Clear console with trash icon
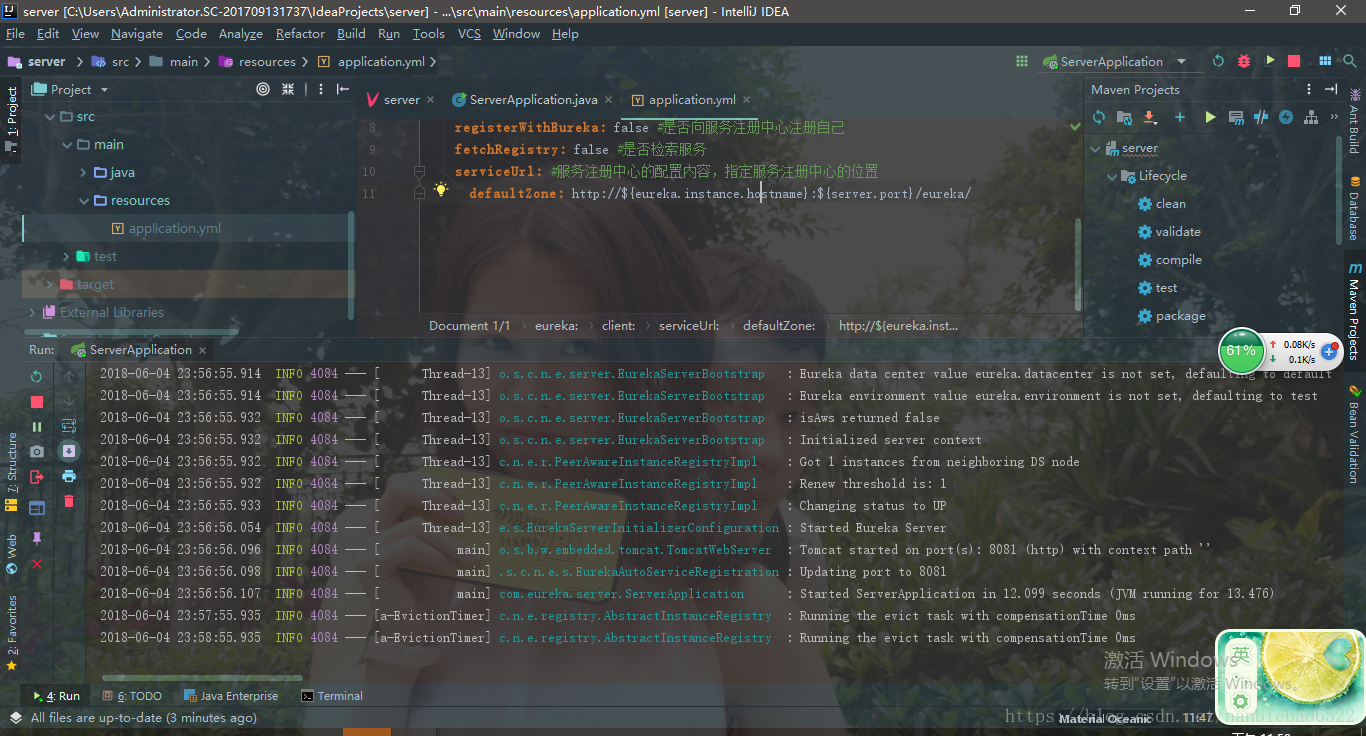Viewport: 1366px width, 736px height. [69, 501]
